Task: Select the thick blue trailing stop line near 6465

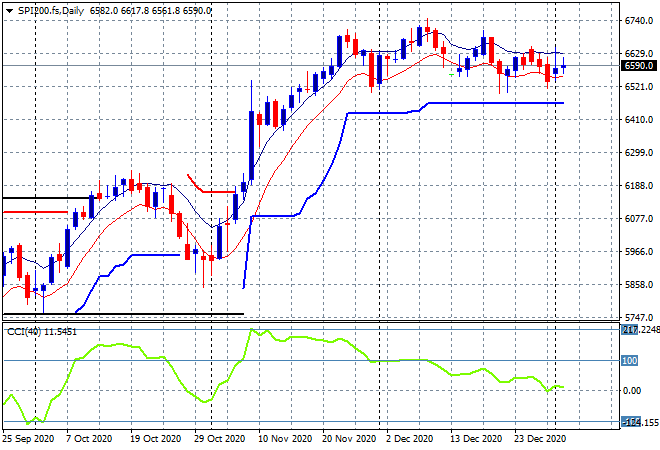Action: pyautogui.click(x=497, y=103)
